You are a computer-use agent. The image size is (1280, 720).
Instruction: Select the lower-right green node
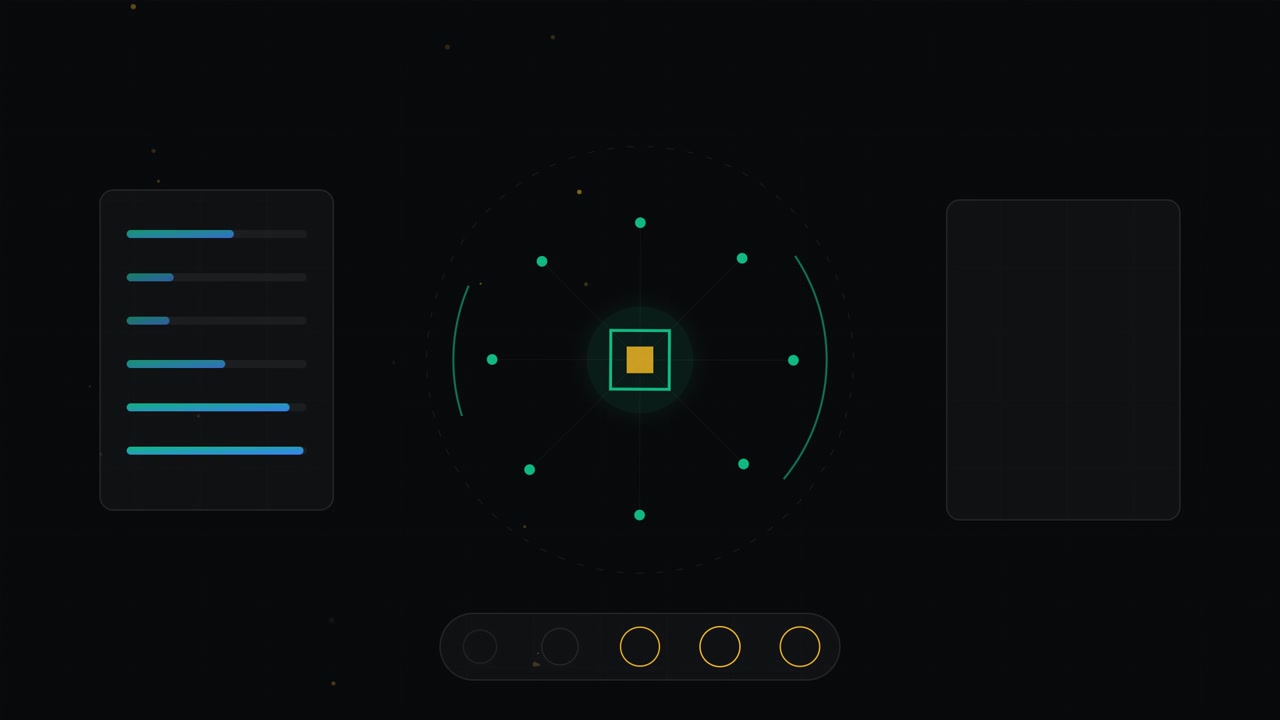click(x=743, y=464)
